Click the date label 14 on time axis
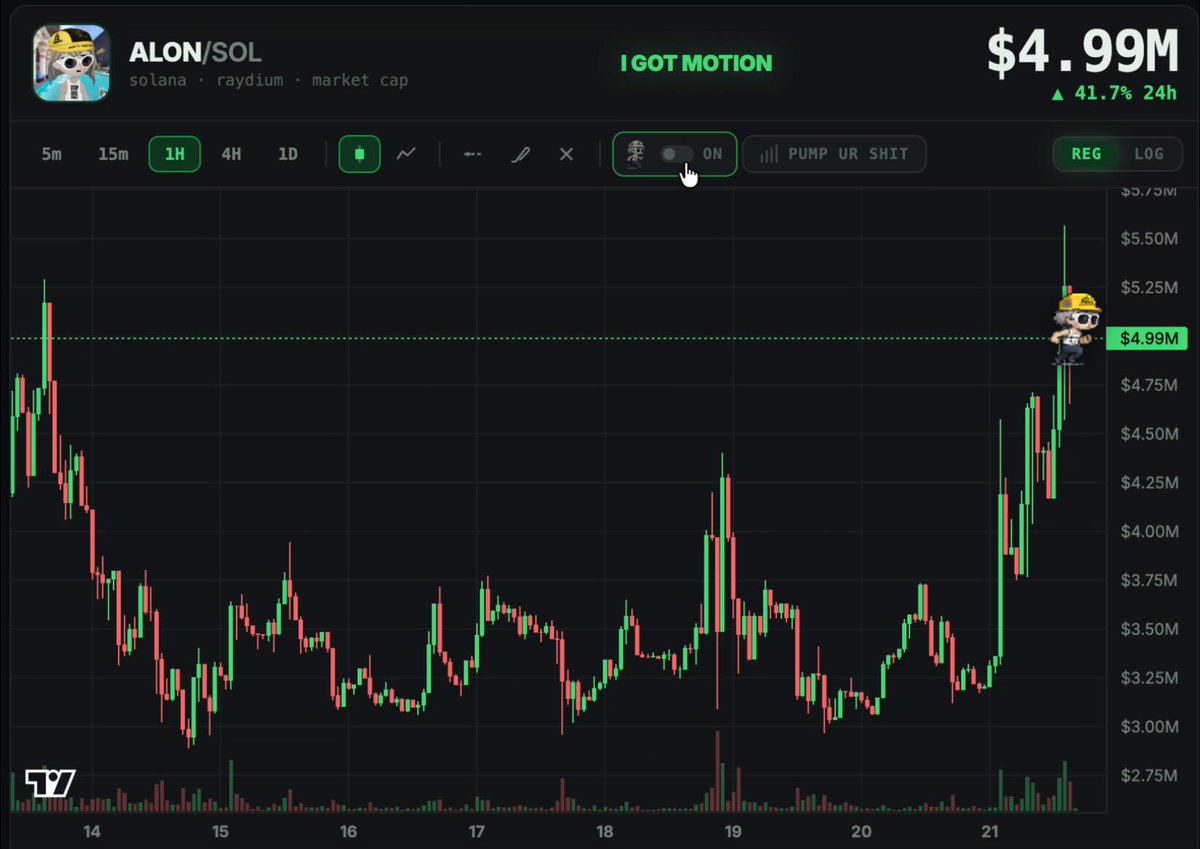The width and height of the screenshot is (1200, 849). click(x=92, y=832)
